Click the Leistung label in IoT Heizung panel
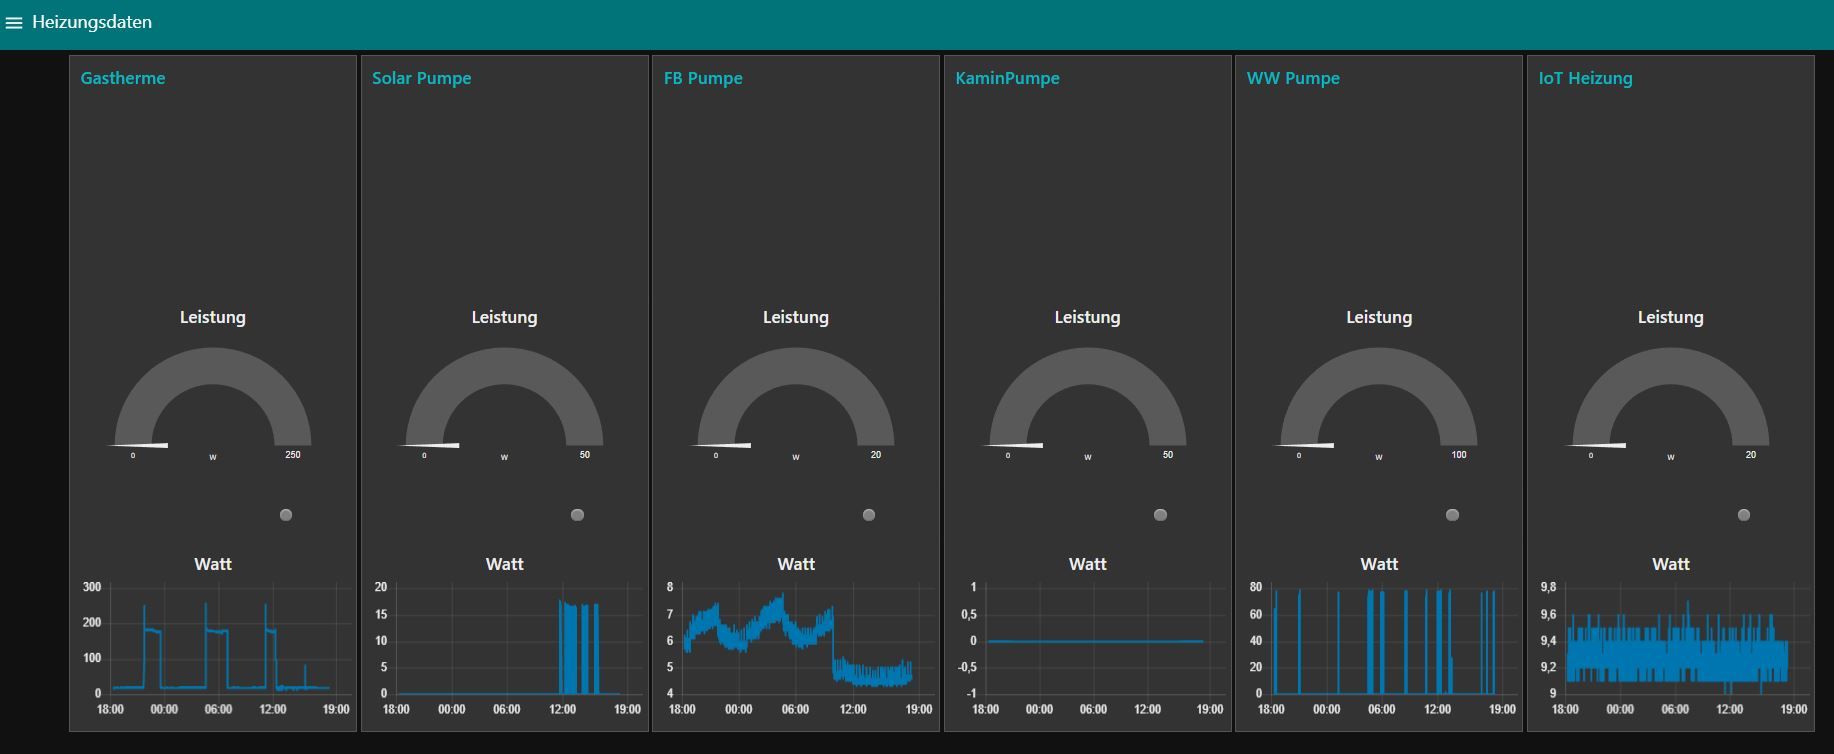Image resolution: width=1834 pixels, height=754 pixels. click(x=1670, y=317)
